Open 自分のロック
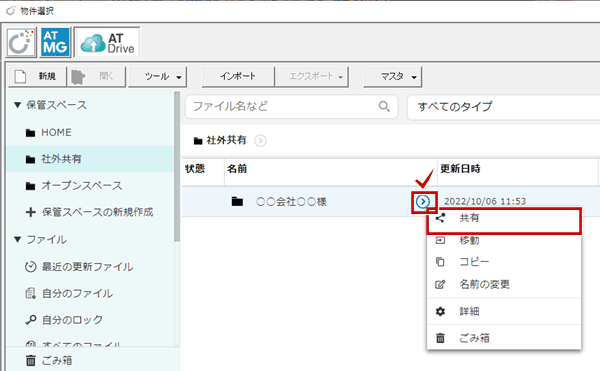Screen dimensions: 600x371 pos(64,320)
